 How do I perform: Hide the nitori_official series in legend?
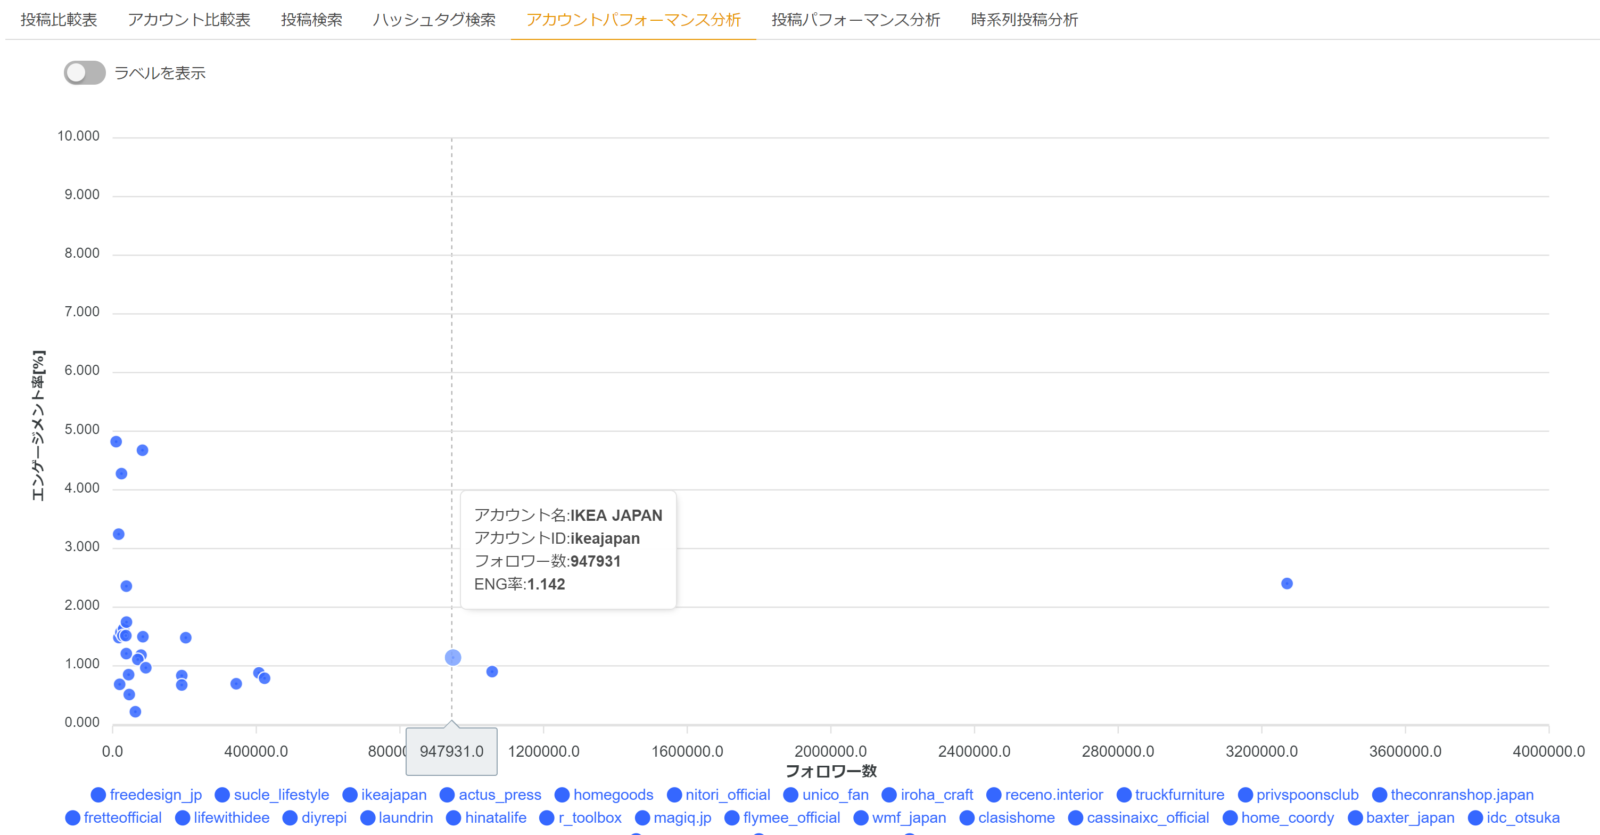click(x=674, y=795)
